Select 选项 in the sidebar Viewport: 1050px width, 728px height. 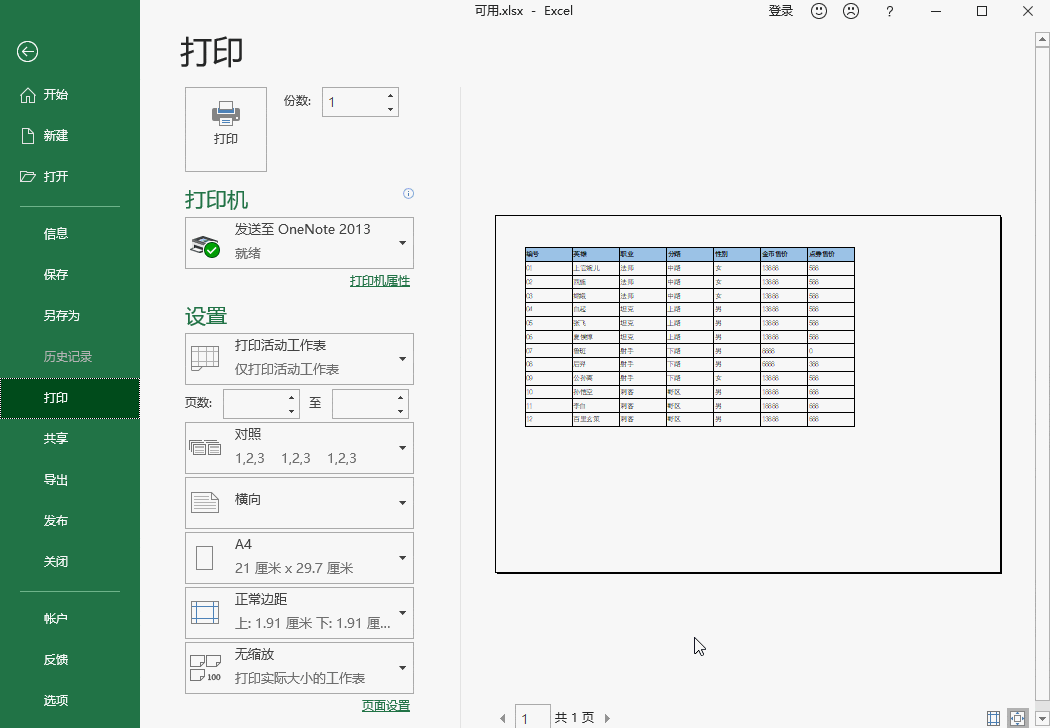[70, 700]
